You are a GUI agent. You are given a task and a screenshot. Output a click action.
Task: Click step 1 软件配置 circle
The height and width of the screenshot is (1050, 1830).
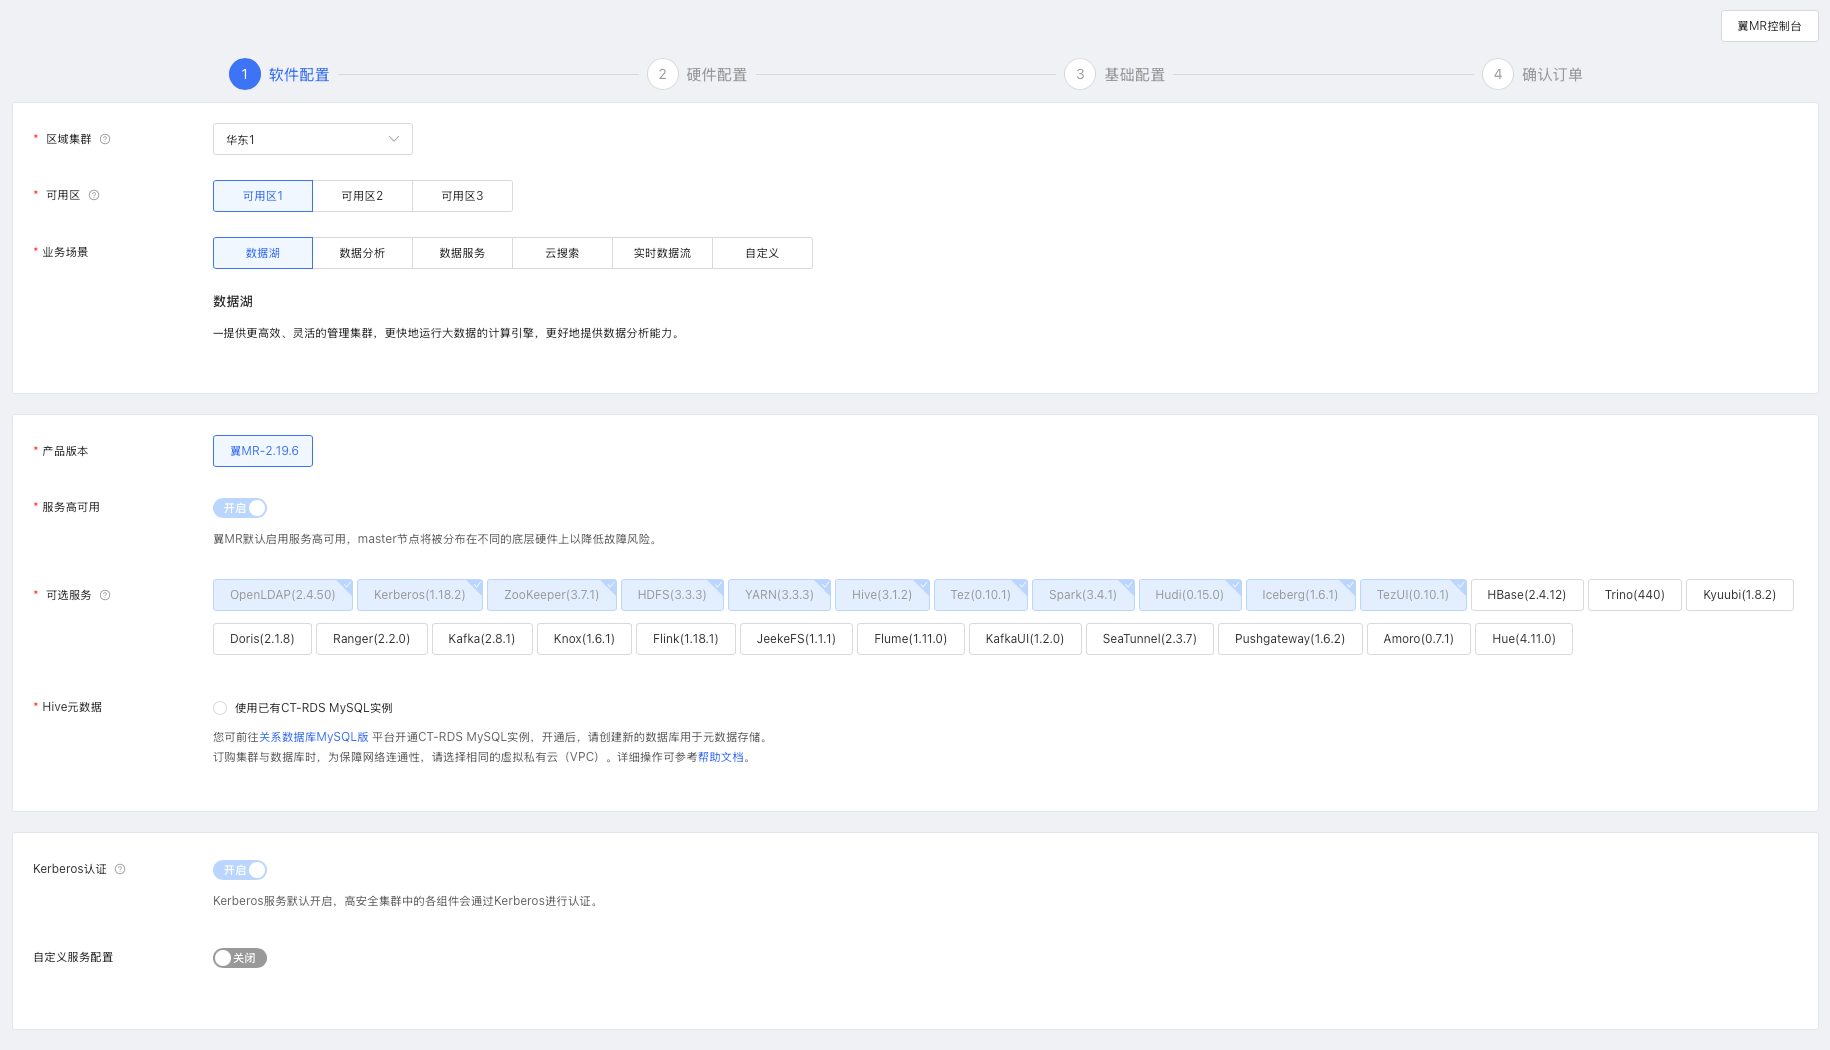(x=245, y=74)
